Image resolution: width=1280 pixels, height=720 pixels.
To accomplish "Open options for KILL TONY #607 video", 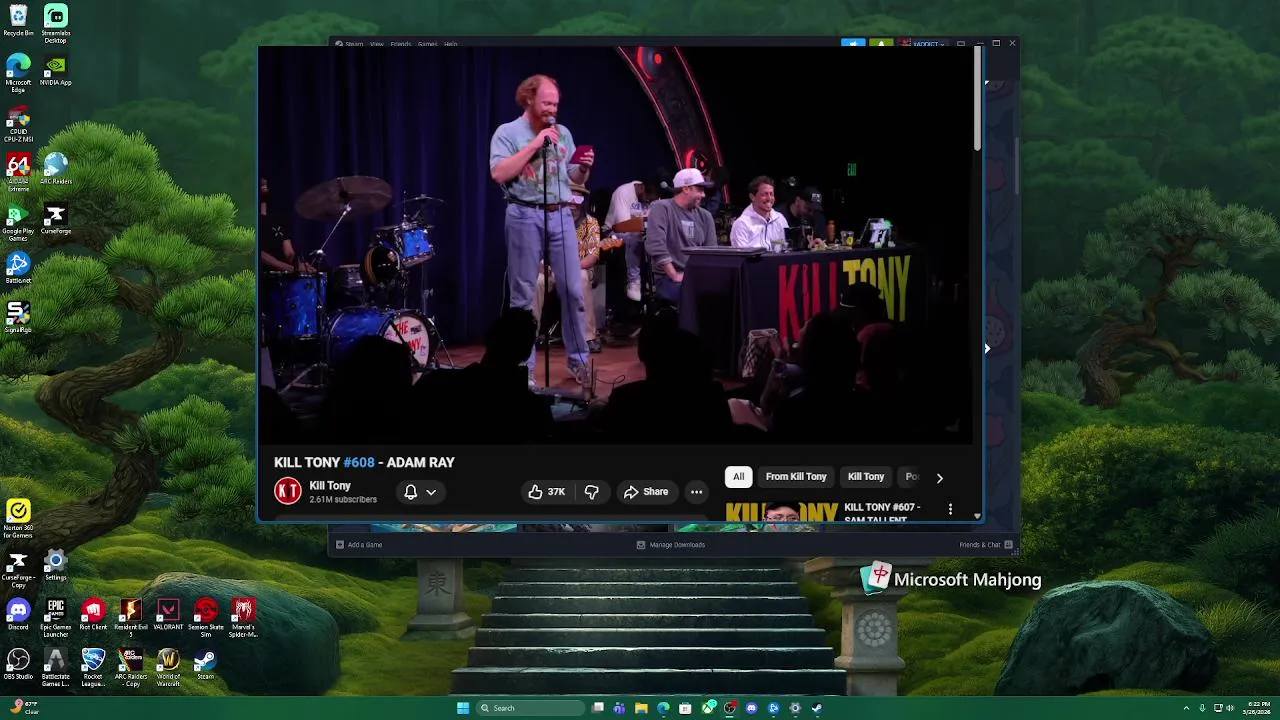I will (950, 509).
